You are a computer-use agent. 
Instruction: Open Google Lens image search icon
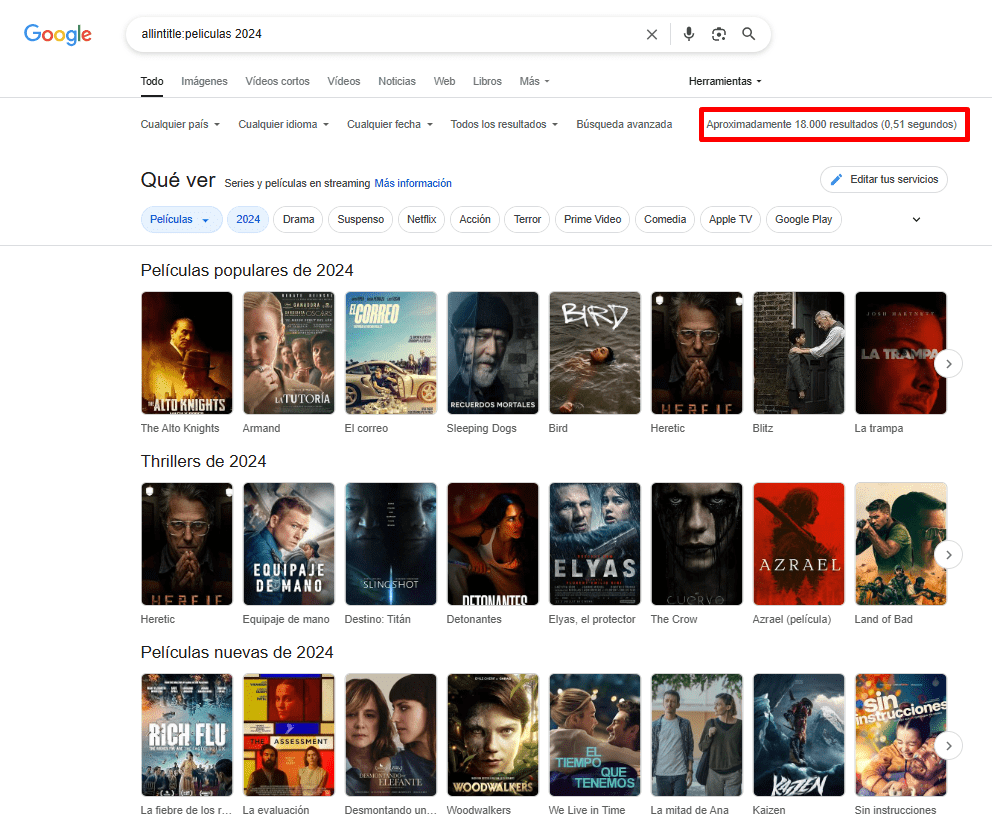(719, 34)
